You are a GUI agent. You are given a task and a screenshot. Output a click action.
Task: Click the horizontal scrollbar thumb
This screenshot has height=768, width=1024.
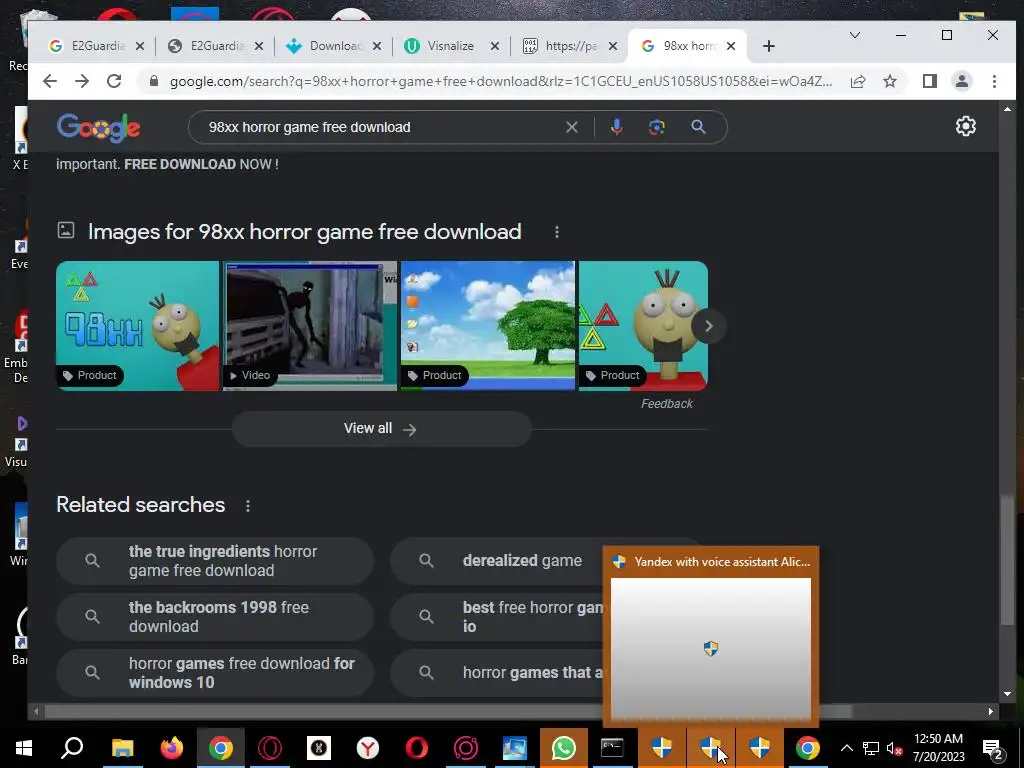[x=448, y=711]
